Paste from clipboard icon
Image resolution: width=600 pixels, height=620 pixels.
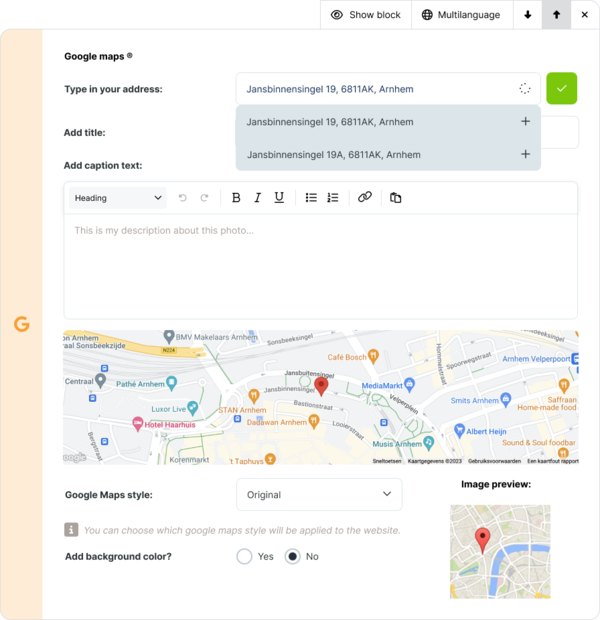point(396,198)
